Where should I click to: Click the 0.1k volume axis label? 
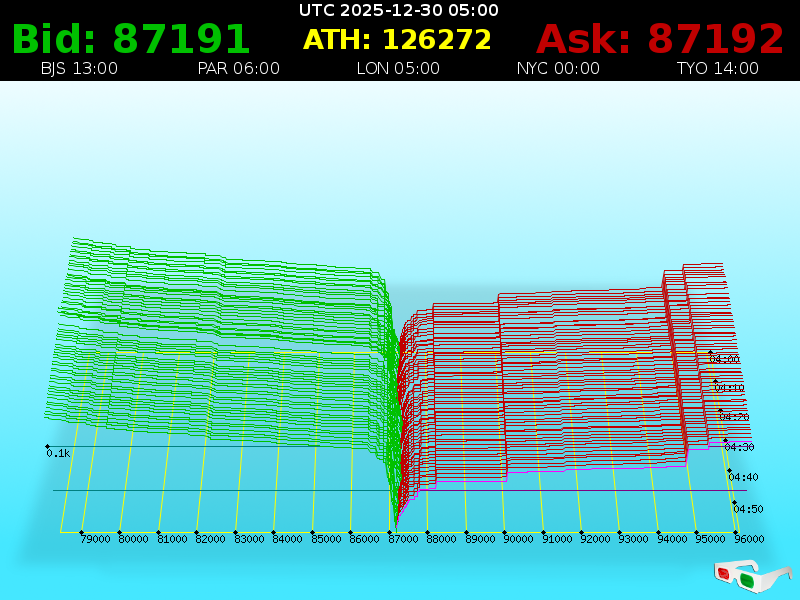point(58,453)
